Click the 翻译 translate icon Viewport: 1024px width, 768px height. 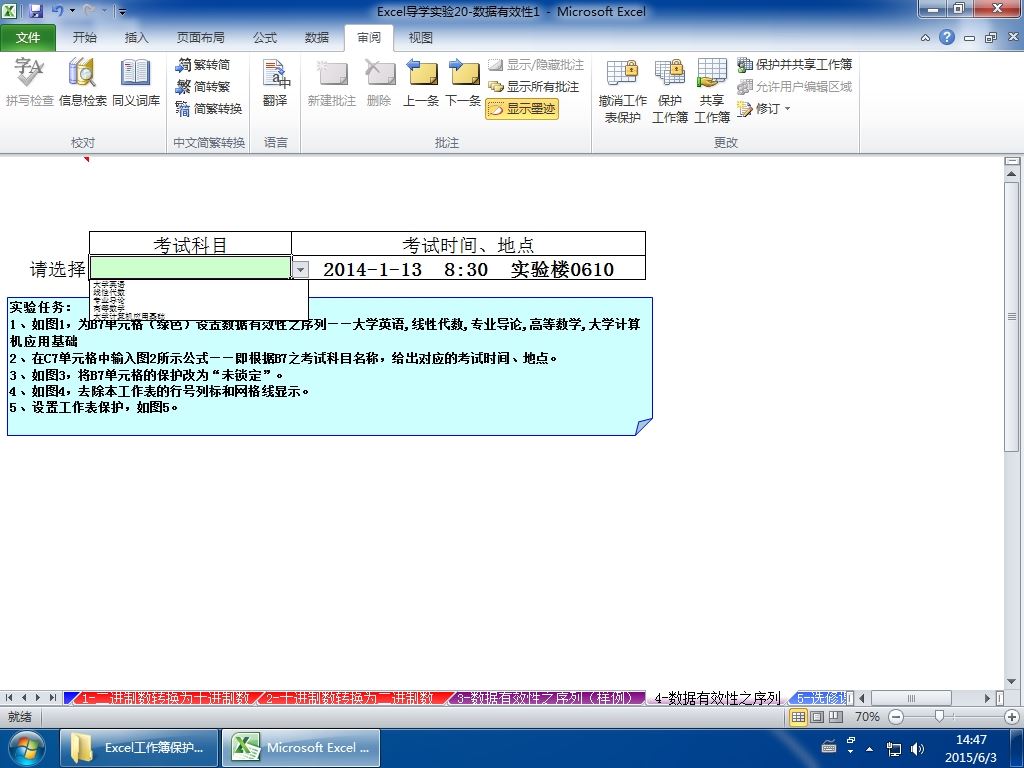pyautogui.click(x=276, y=82)
